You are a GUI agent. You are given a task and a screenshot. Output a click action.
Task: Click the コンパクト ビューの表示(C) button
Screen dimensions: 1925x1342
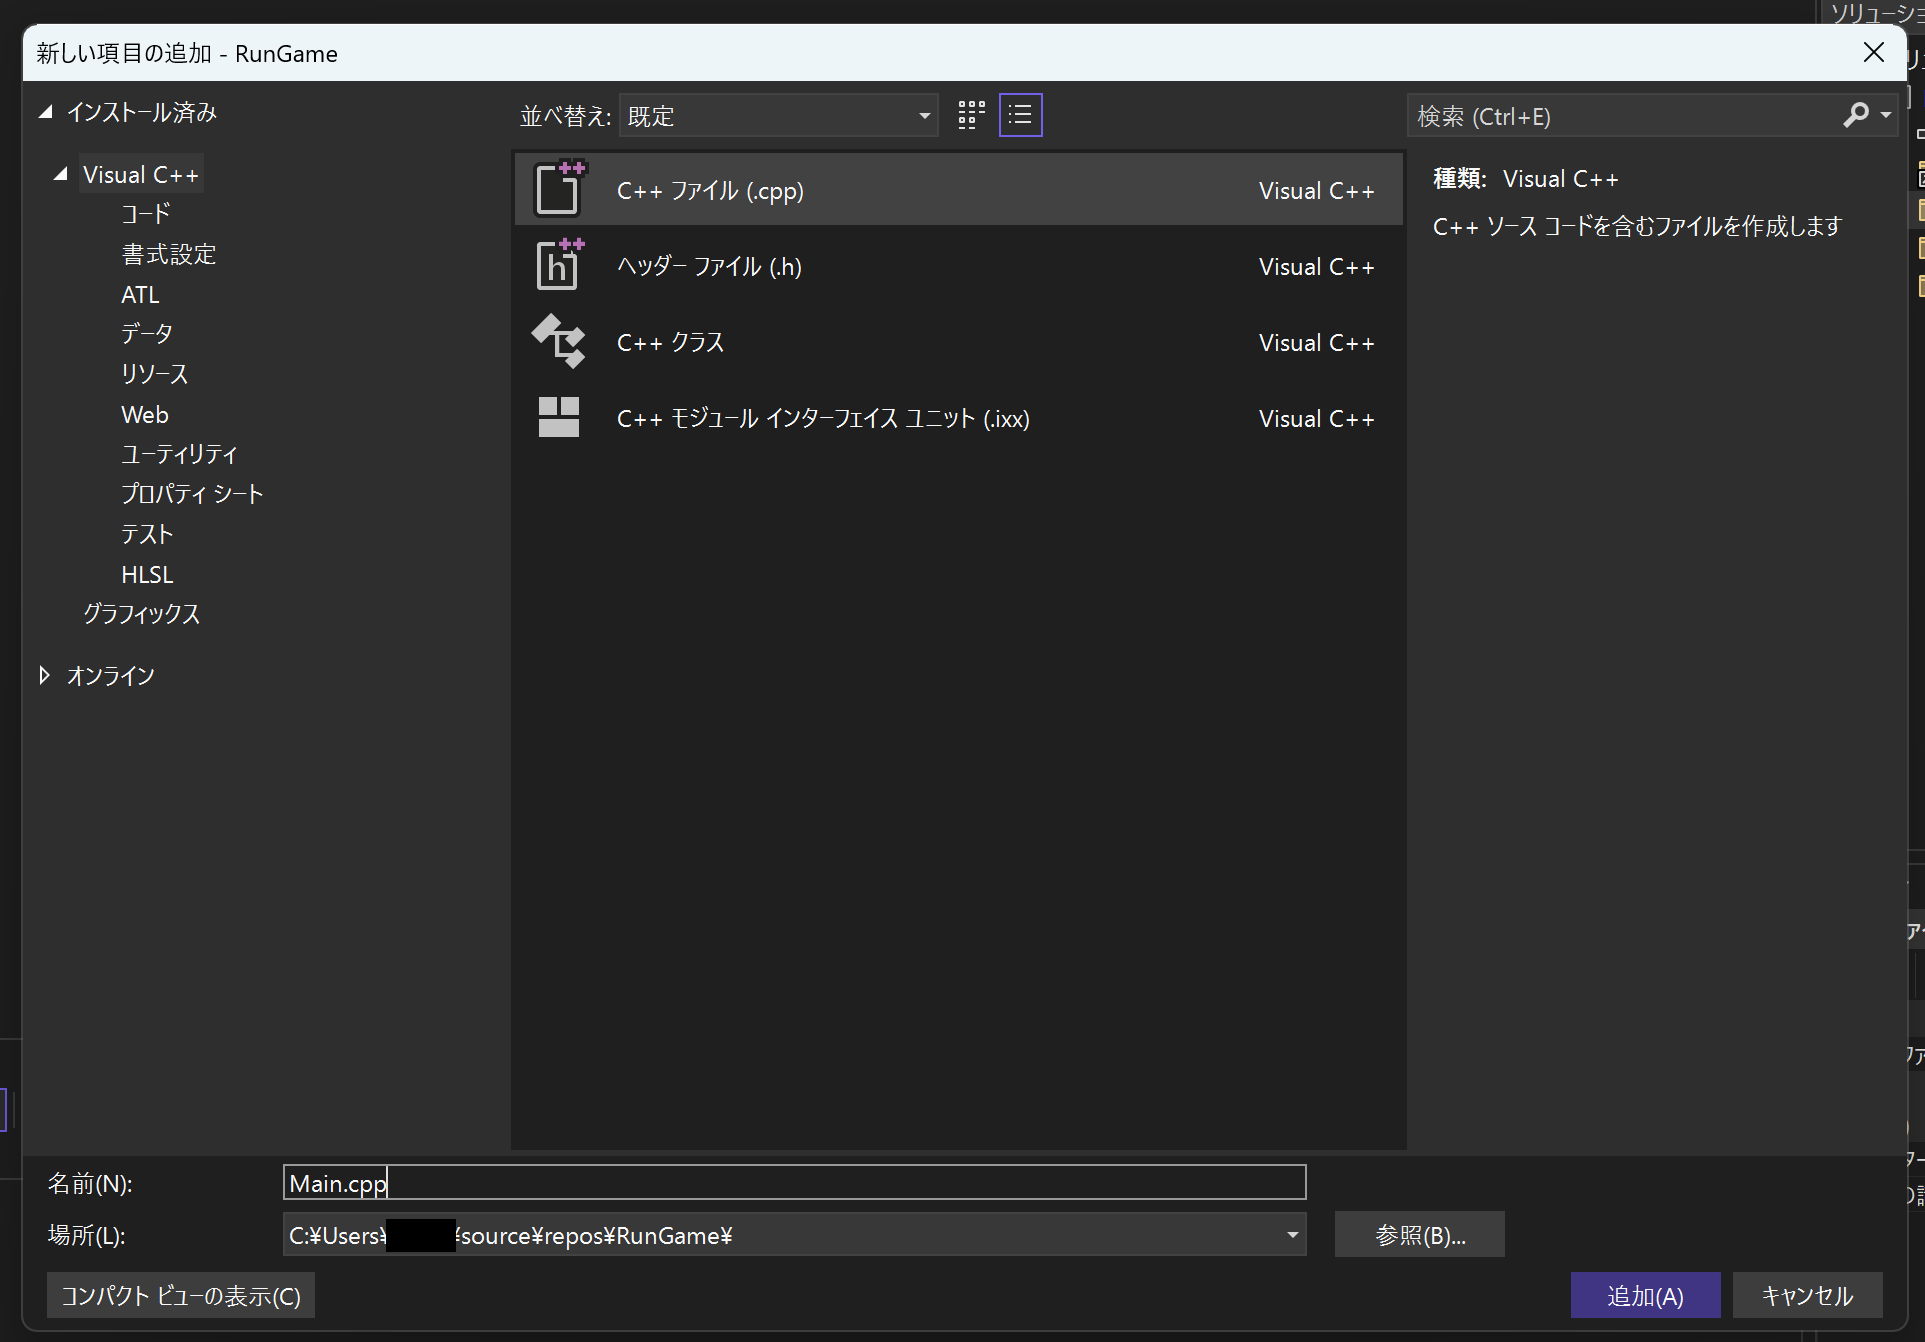click(x=181, y=1296)
